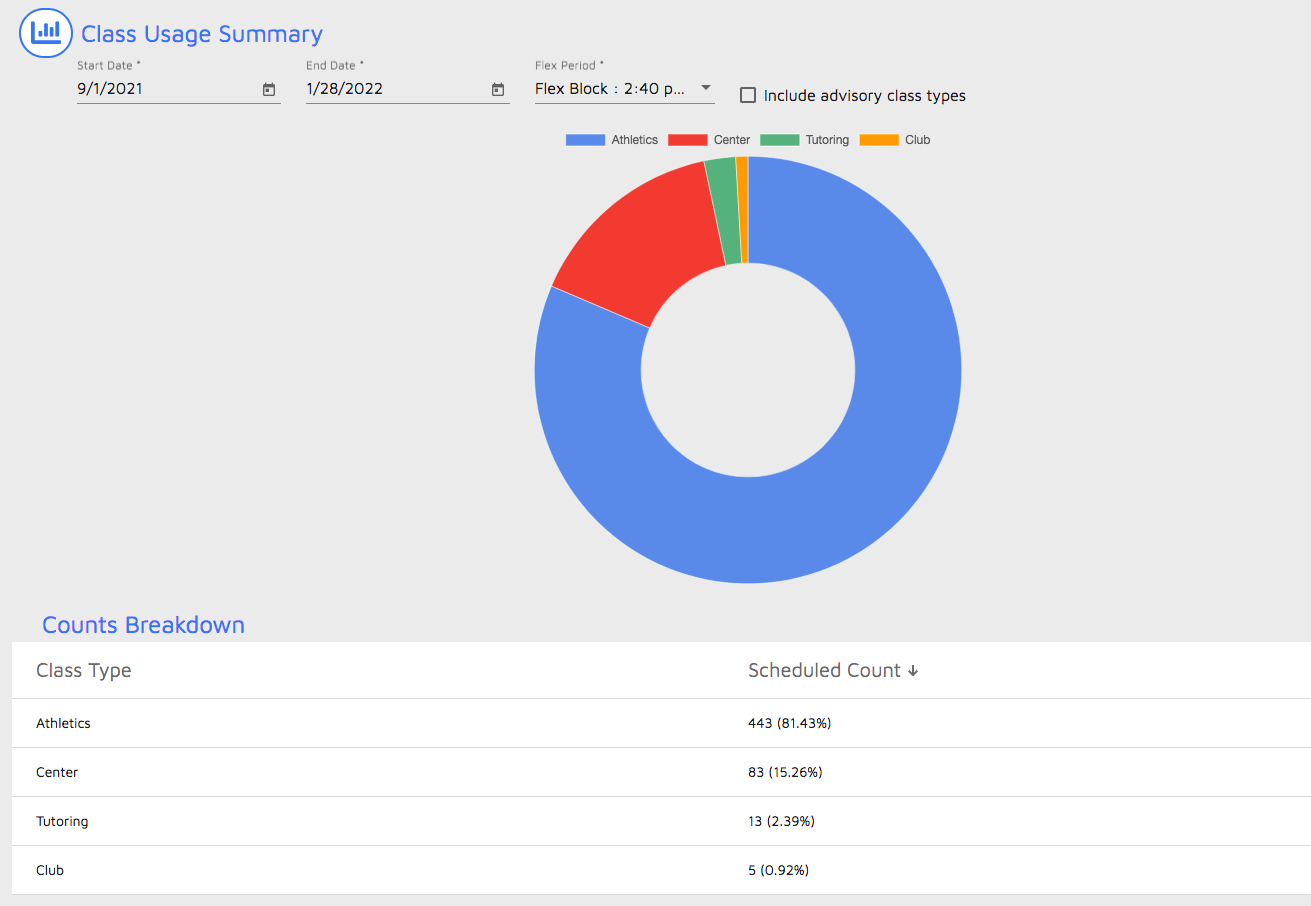Image resolution: width=1311 pixels, height=906 pixels.
Task: Enable Include advisory class types
Action: click(x=747, y=95)
